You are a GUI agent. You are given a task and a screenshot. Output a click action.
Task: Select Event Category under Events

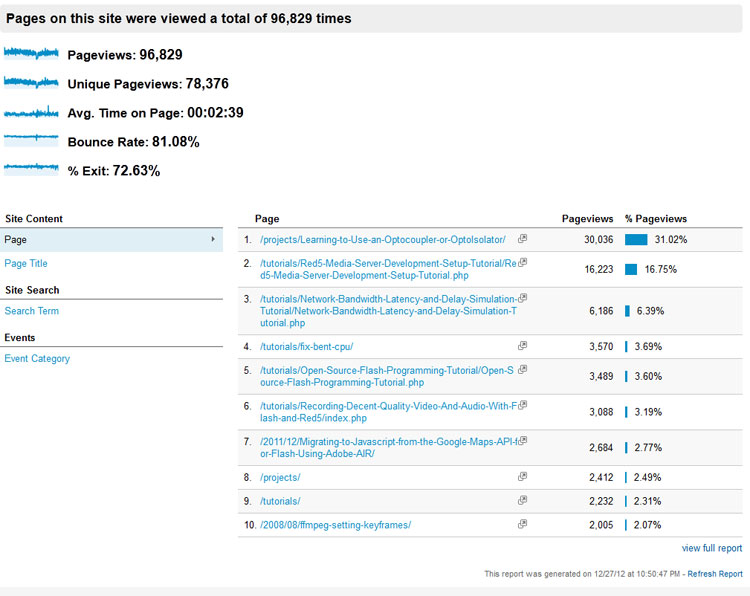pos(37,359)
